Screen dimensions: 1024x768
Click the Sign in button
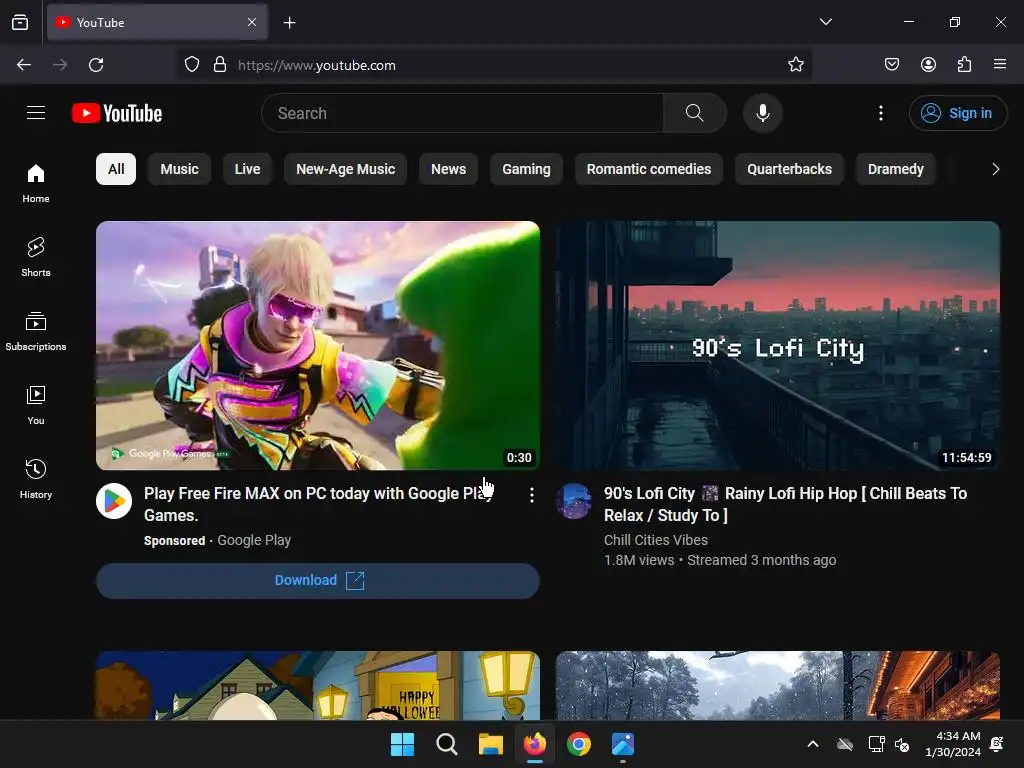pos(958,113)
